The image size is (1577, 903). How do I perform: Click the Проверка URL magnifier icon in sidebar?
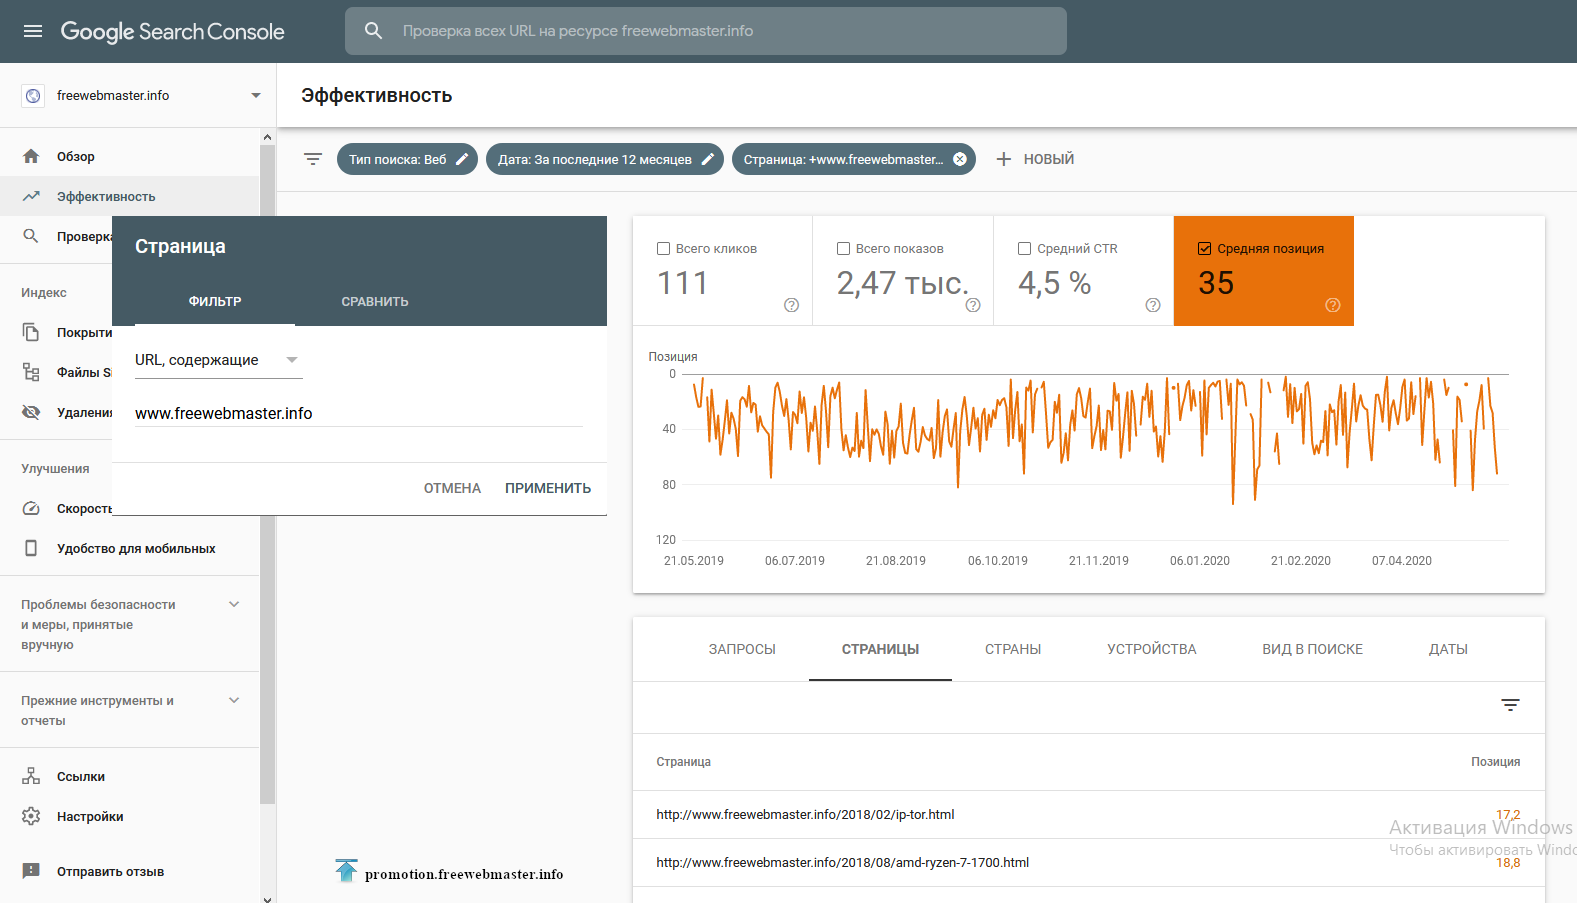click(x=31, y=236)
